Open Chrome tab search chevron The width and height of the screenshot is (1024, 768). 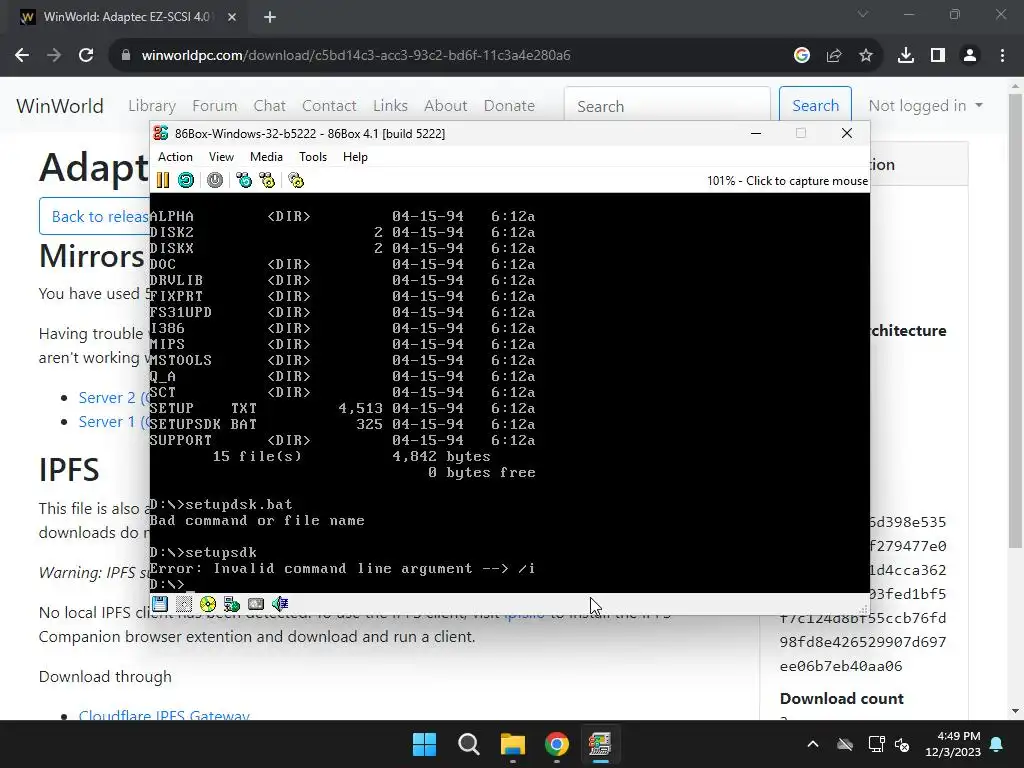click(863, 14)
